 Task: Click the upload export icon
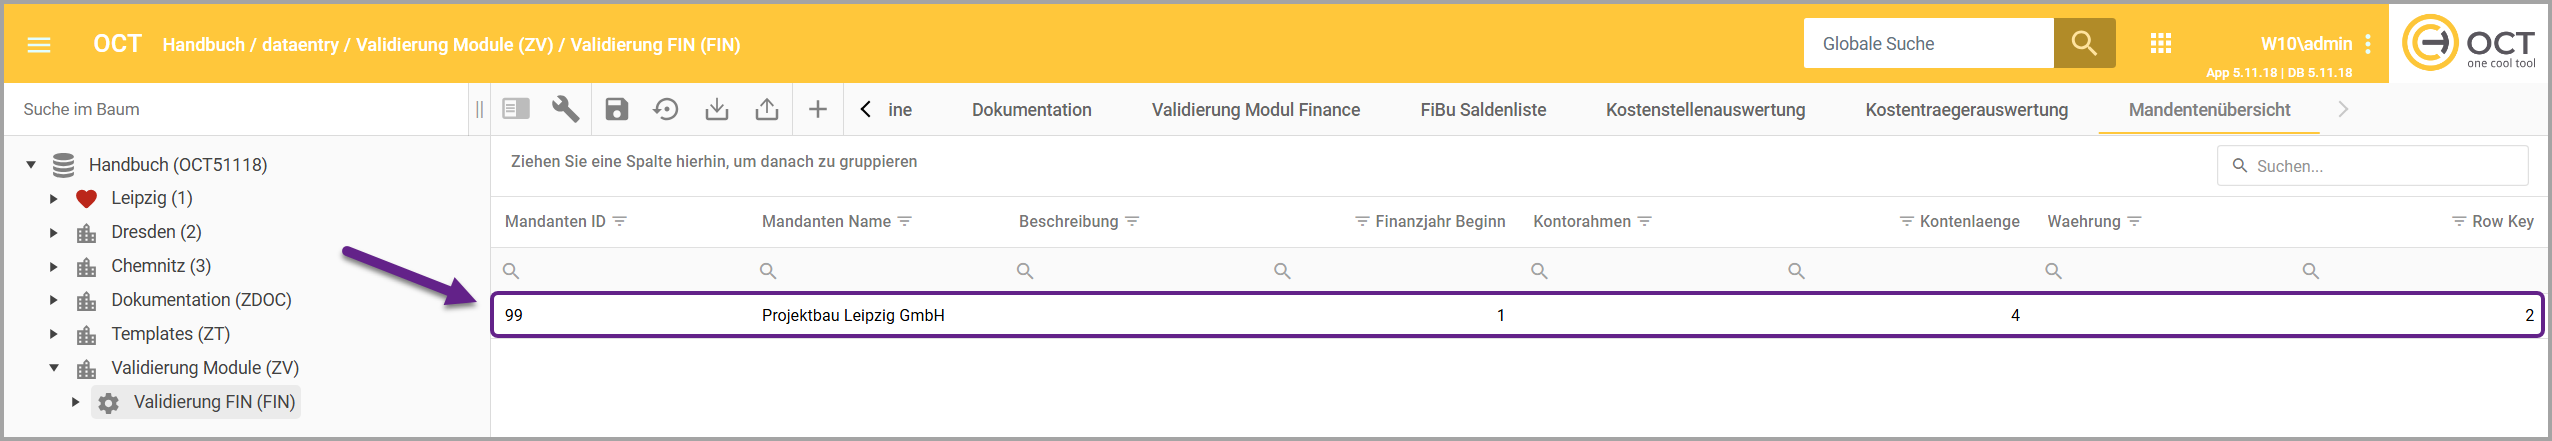pos(767,109)
